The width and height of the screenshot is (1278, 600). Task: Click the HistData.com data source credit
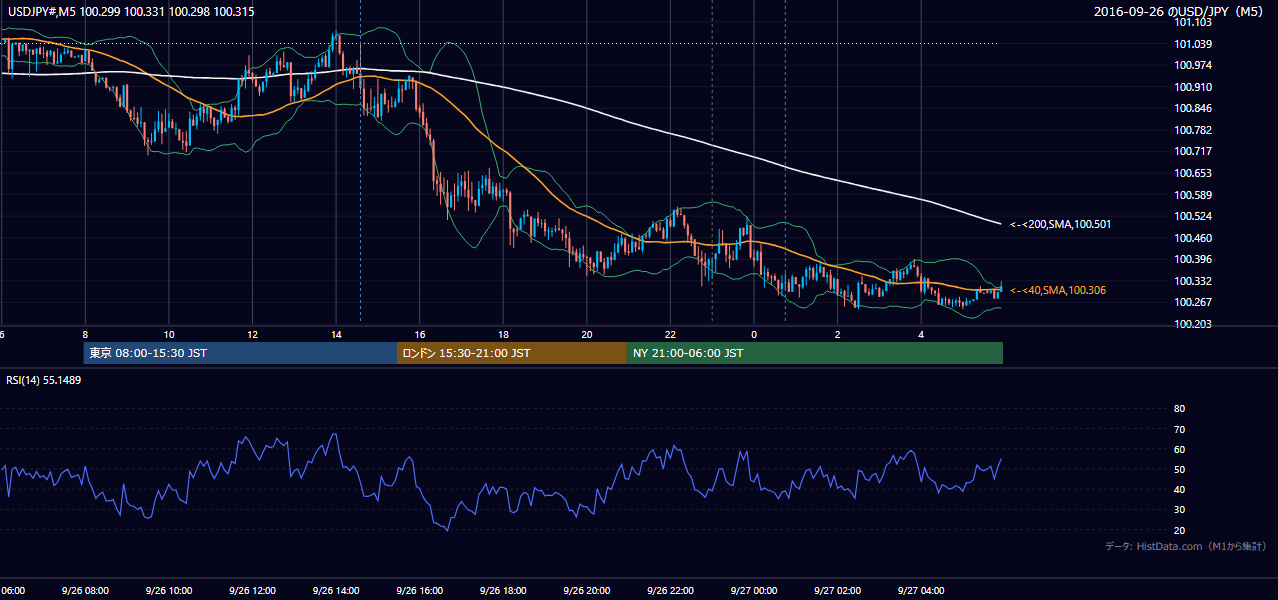pyautogui.click(x=1186, y=546)
